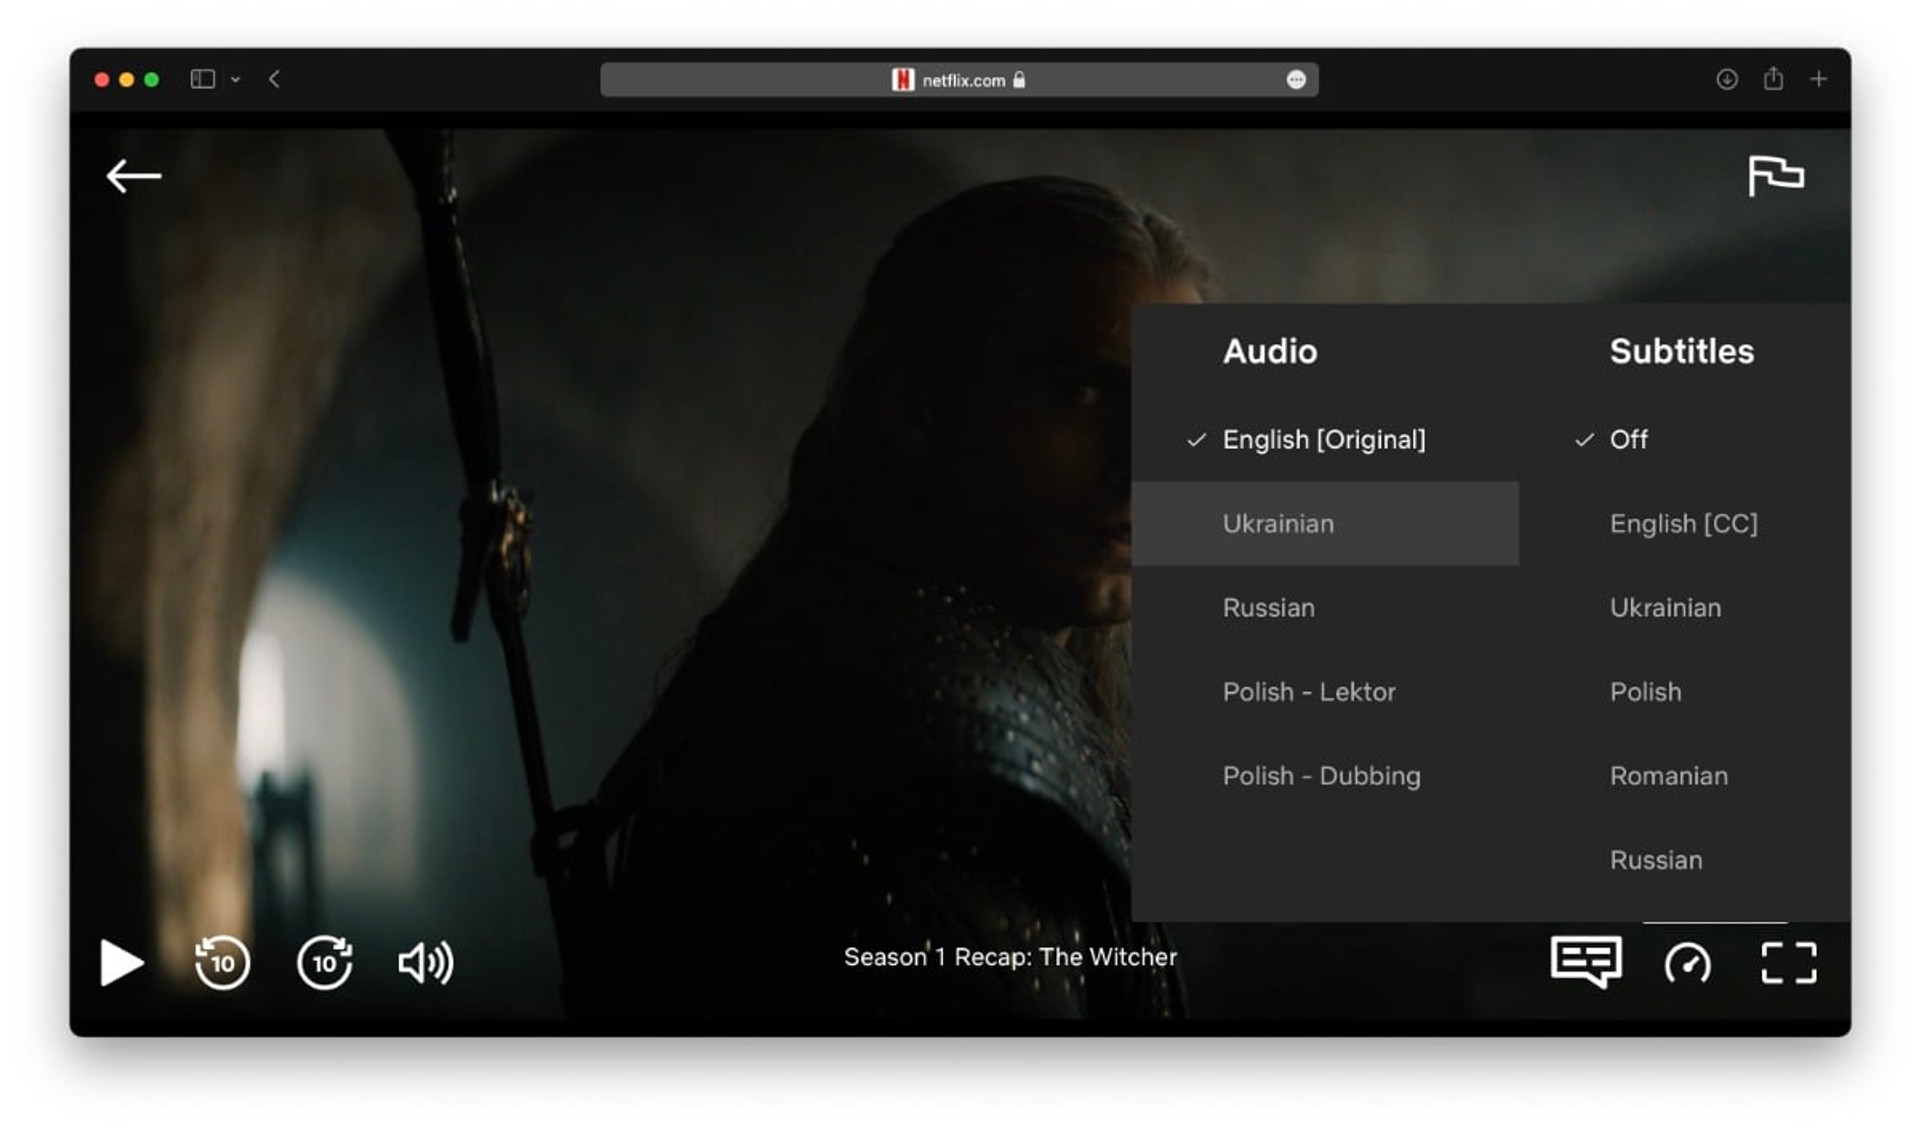This screenshot has height=1128, width=1920.
Task: Click the Netflix favicon in the address bar
Action: point(903,80)
